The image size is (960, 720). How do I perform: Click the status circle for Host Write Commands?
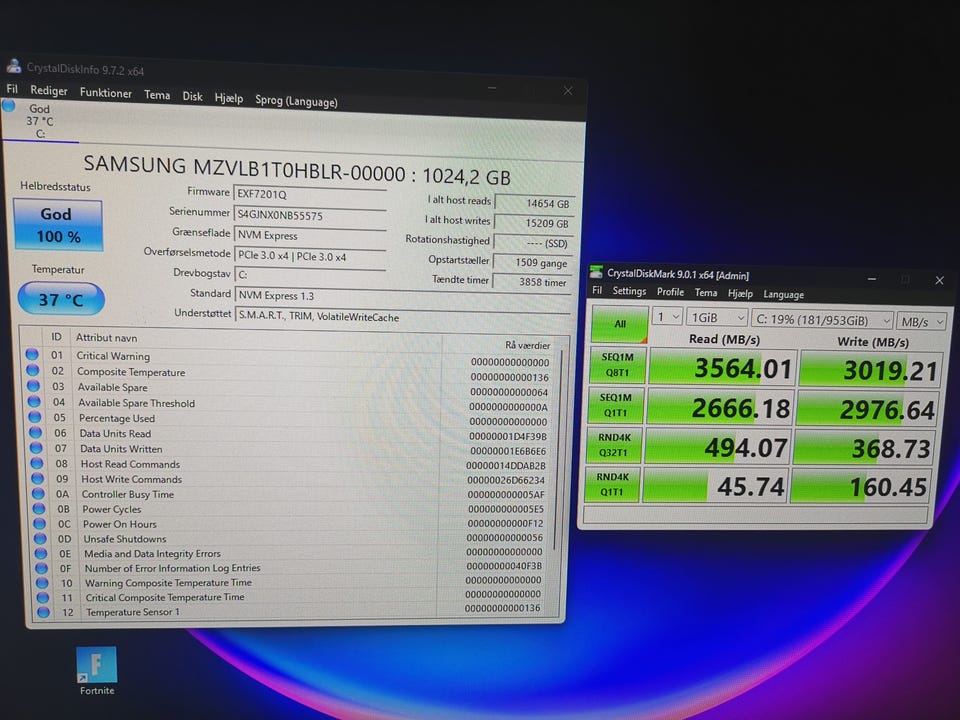[x=37, y=478]
